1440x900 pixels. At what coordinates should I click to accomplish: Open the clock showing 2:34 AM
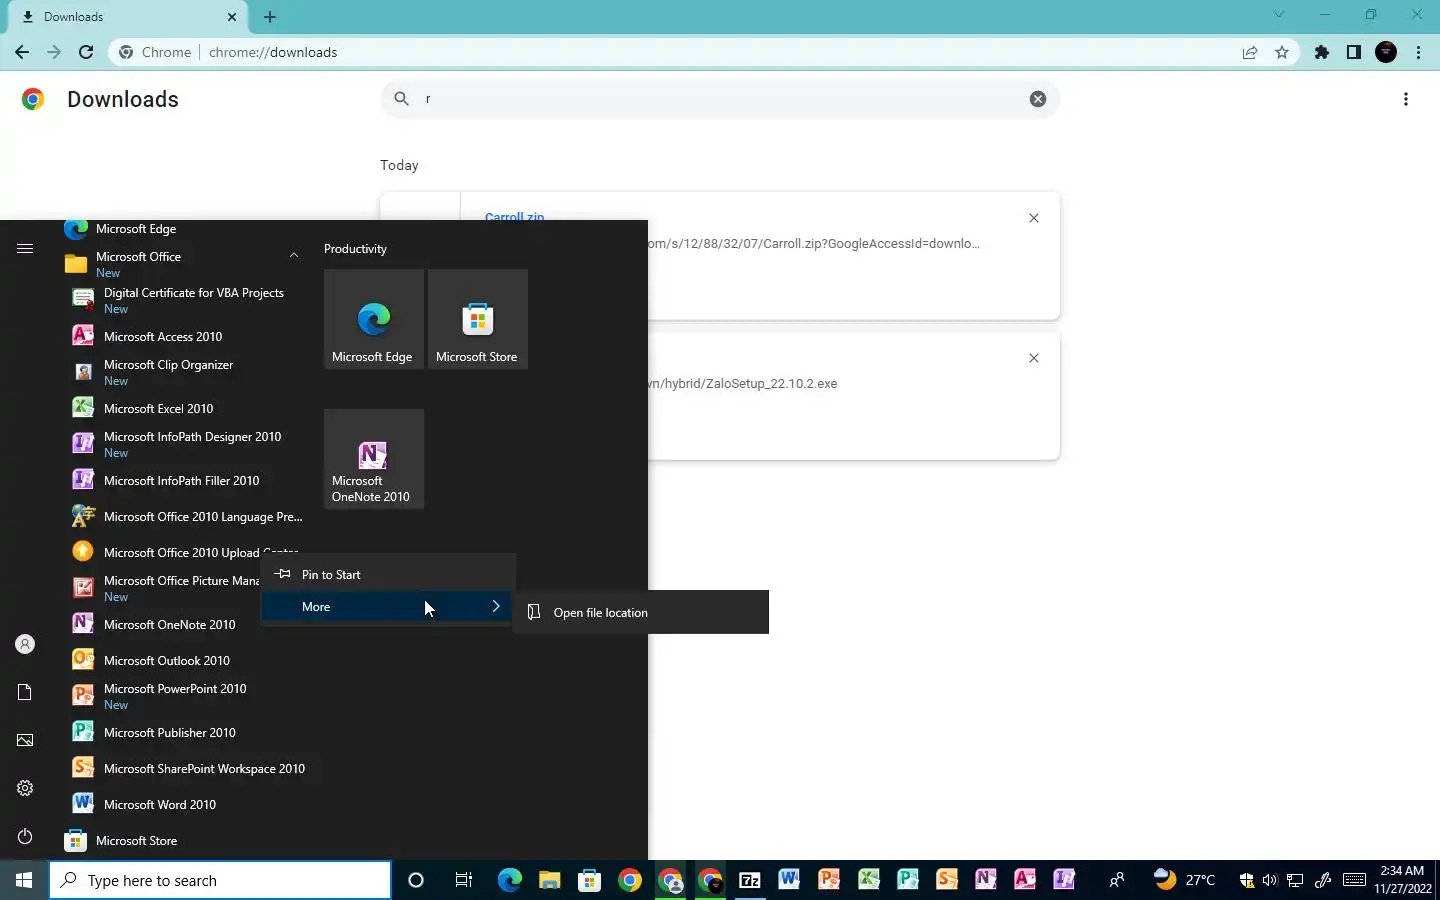pyautogui.click(x=1402, y=880)
